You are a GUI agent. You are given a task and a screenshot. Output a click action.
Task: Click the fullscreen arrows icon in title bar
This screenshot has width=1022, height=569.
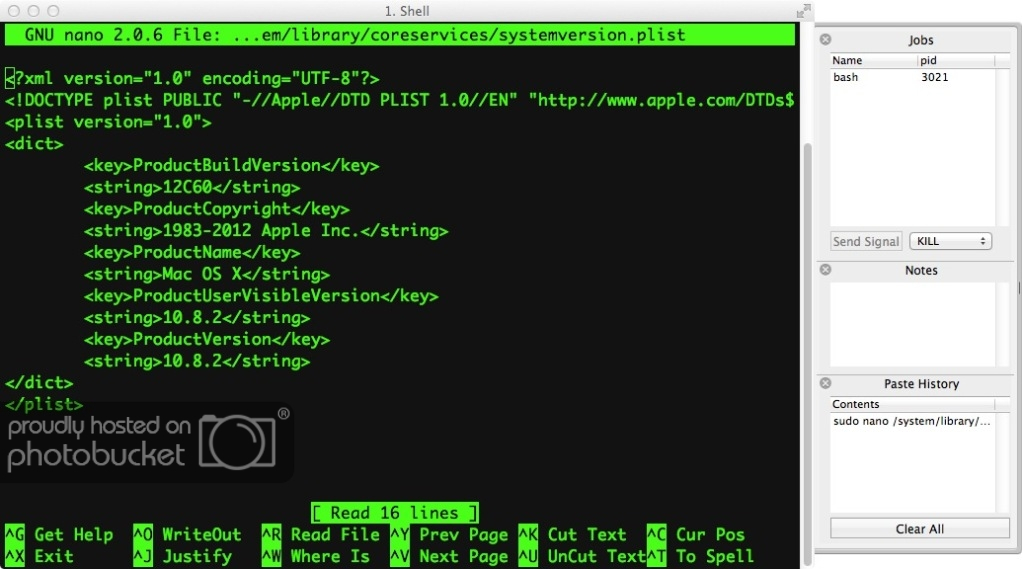804,10
